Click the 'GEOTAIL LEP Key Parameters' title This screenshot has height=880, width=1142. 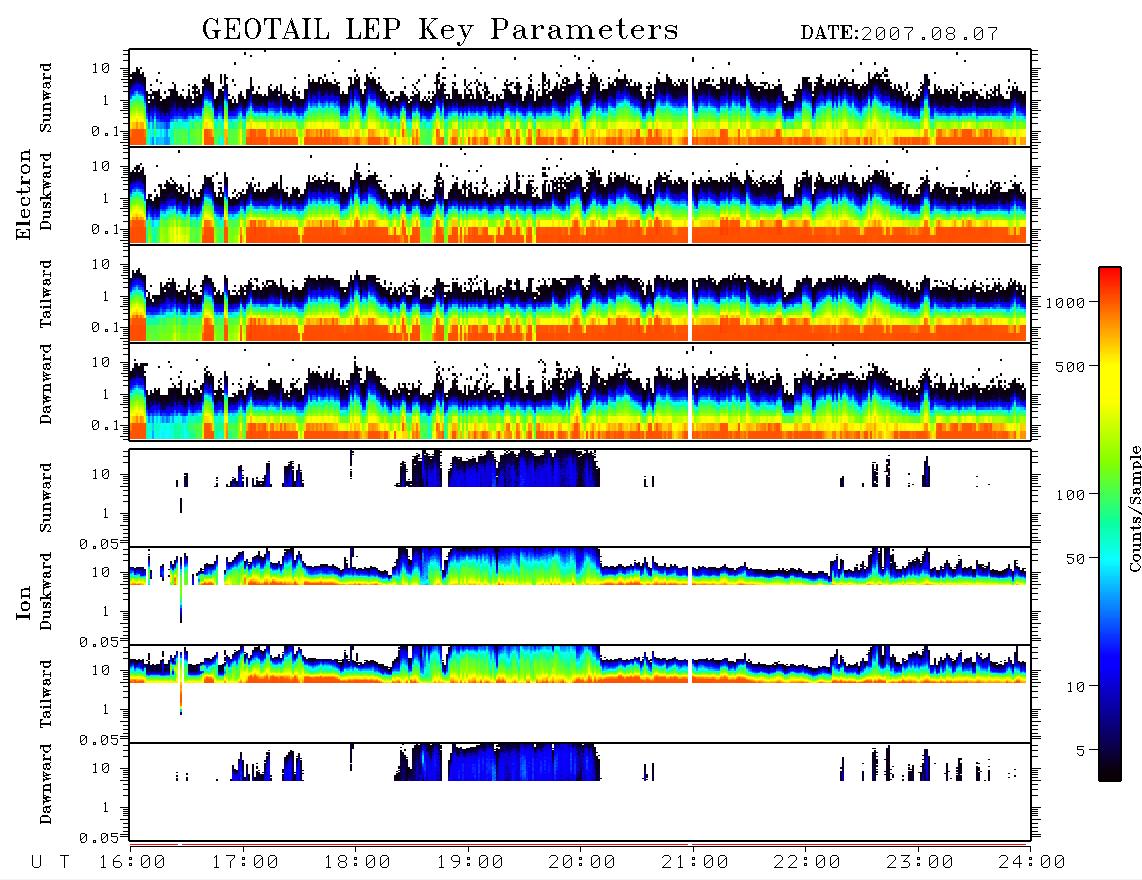click(x=440, y=29)
